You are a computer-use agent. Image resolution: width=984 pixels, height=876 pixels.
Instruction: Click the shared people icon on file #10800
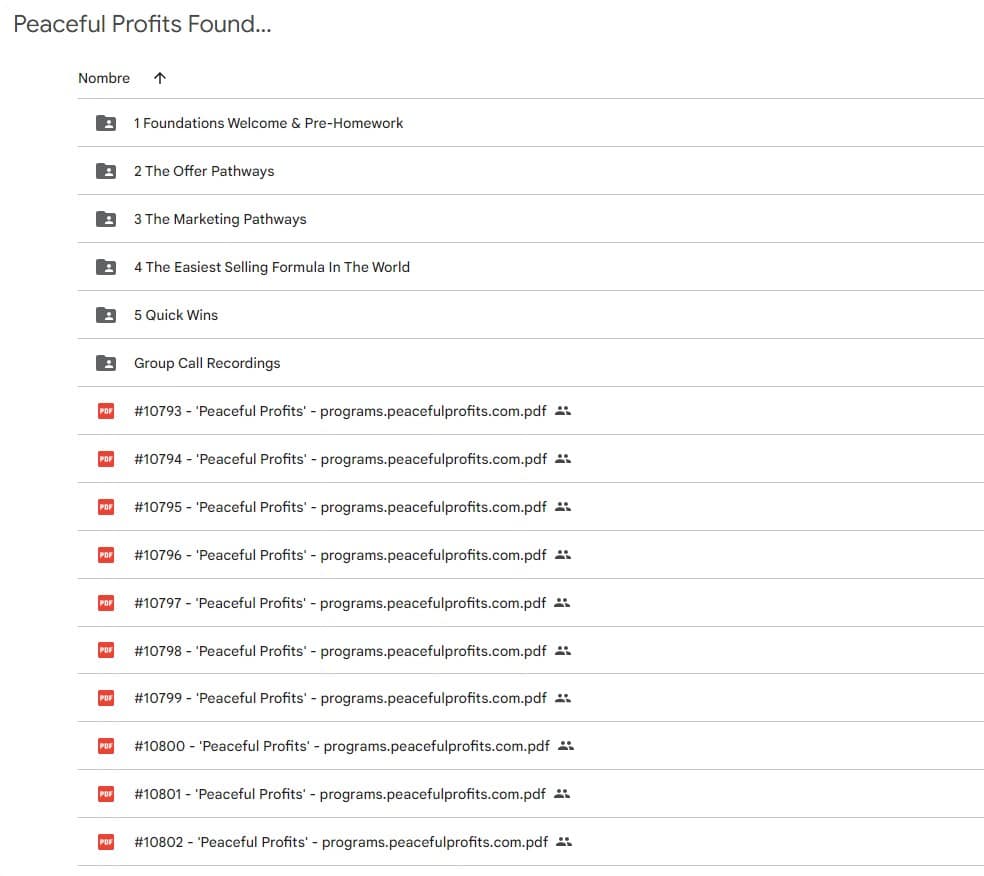tap(566, 746)
